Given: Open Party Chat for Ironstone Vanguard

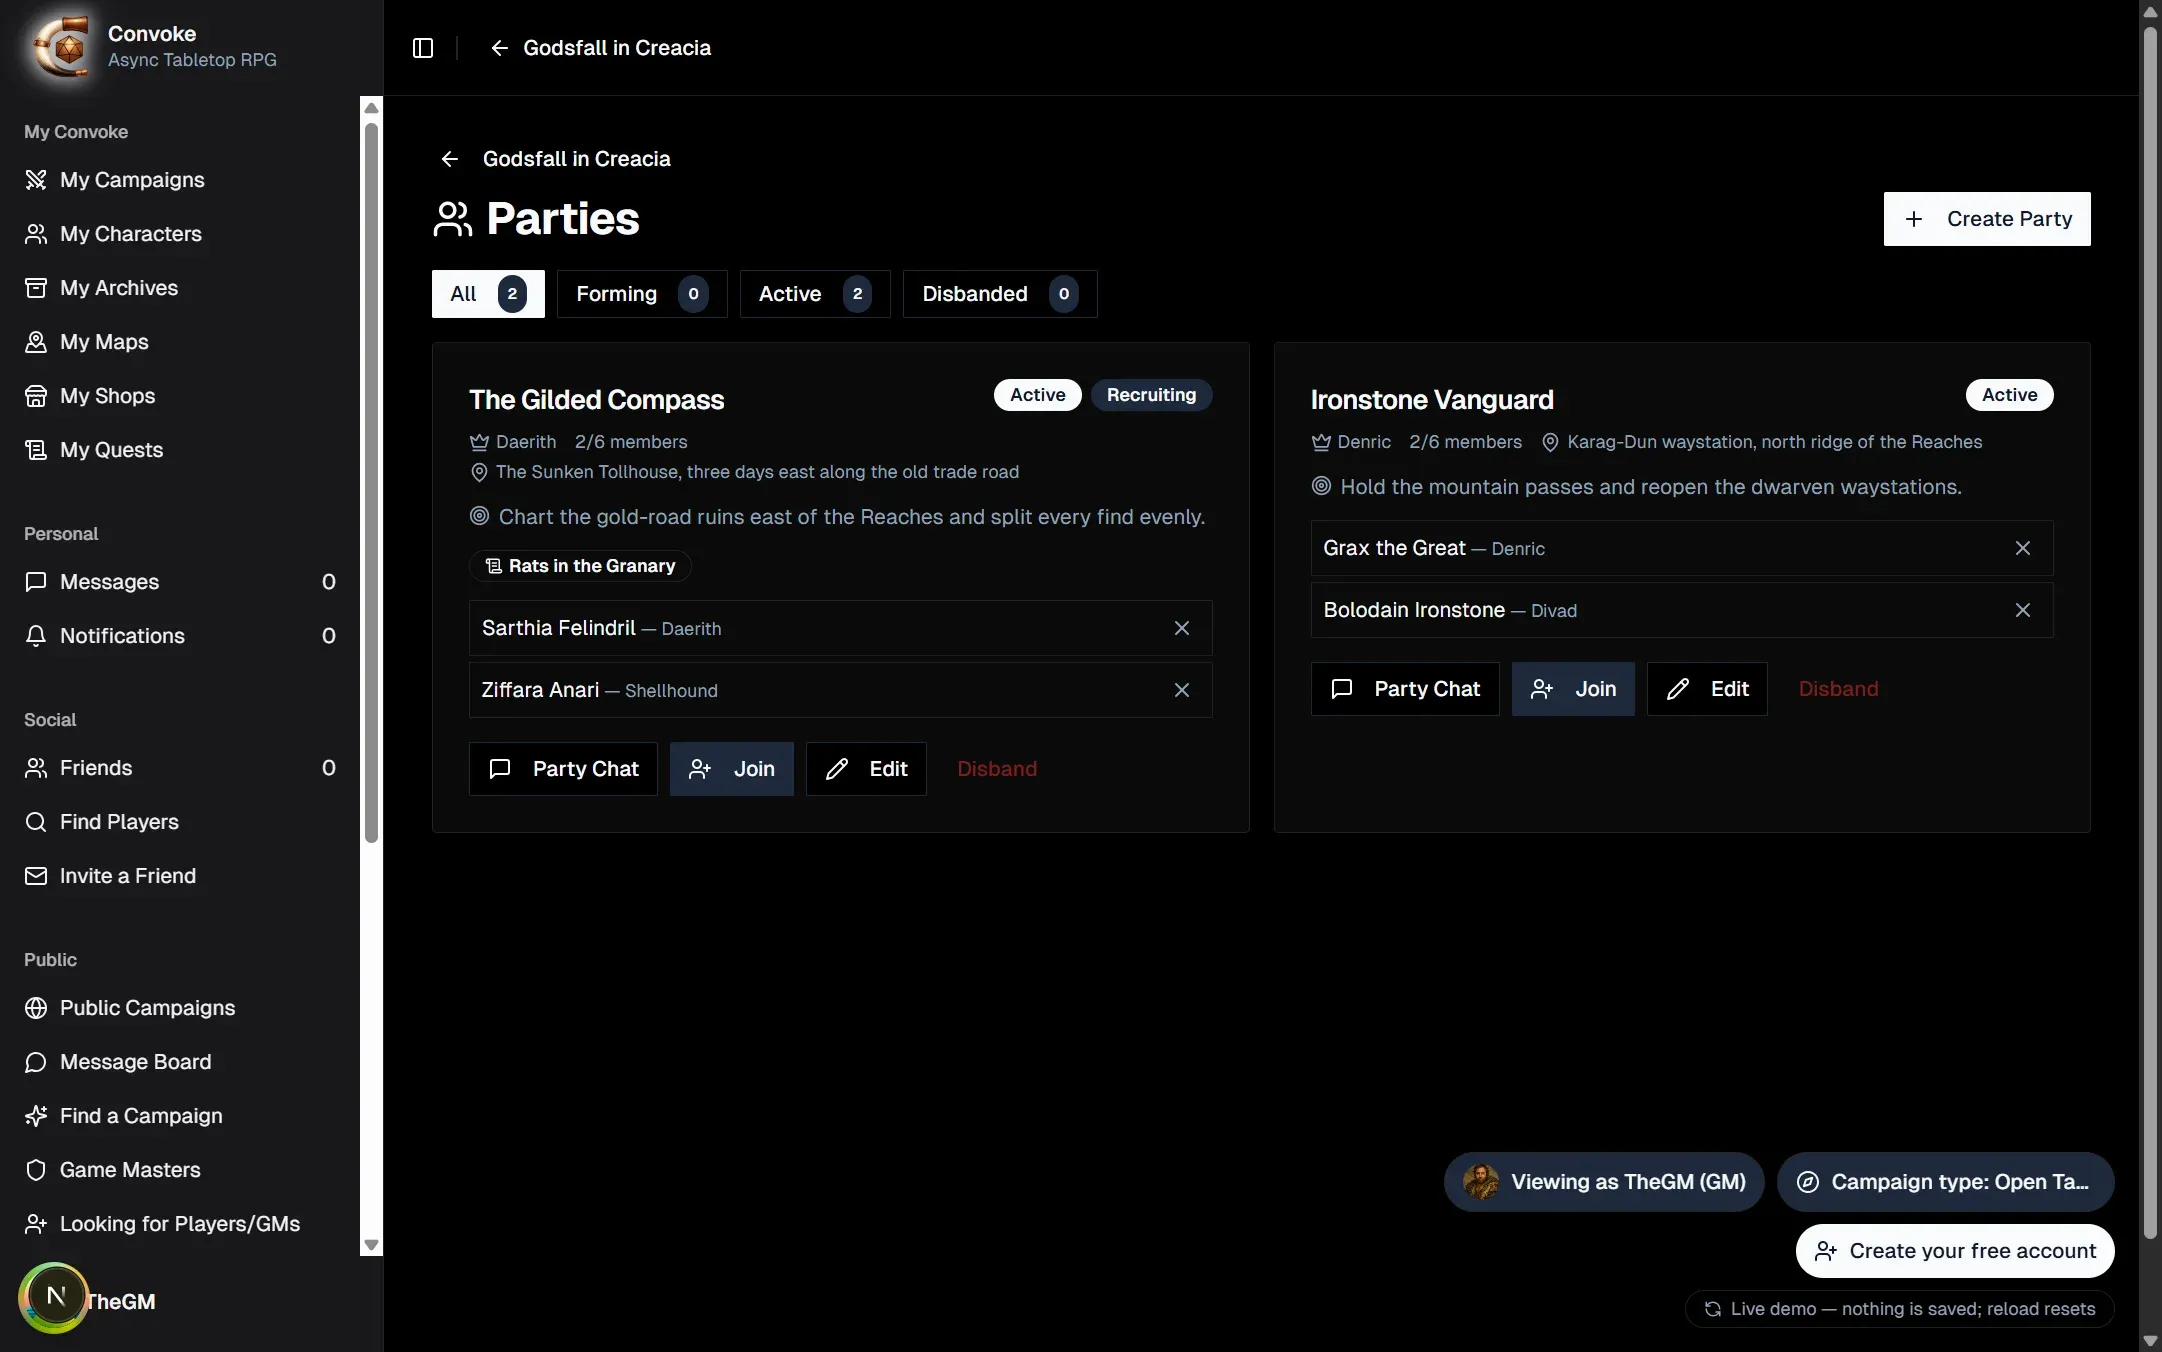Looking at the screenshot, I should tap(1405, 689).
